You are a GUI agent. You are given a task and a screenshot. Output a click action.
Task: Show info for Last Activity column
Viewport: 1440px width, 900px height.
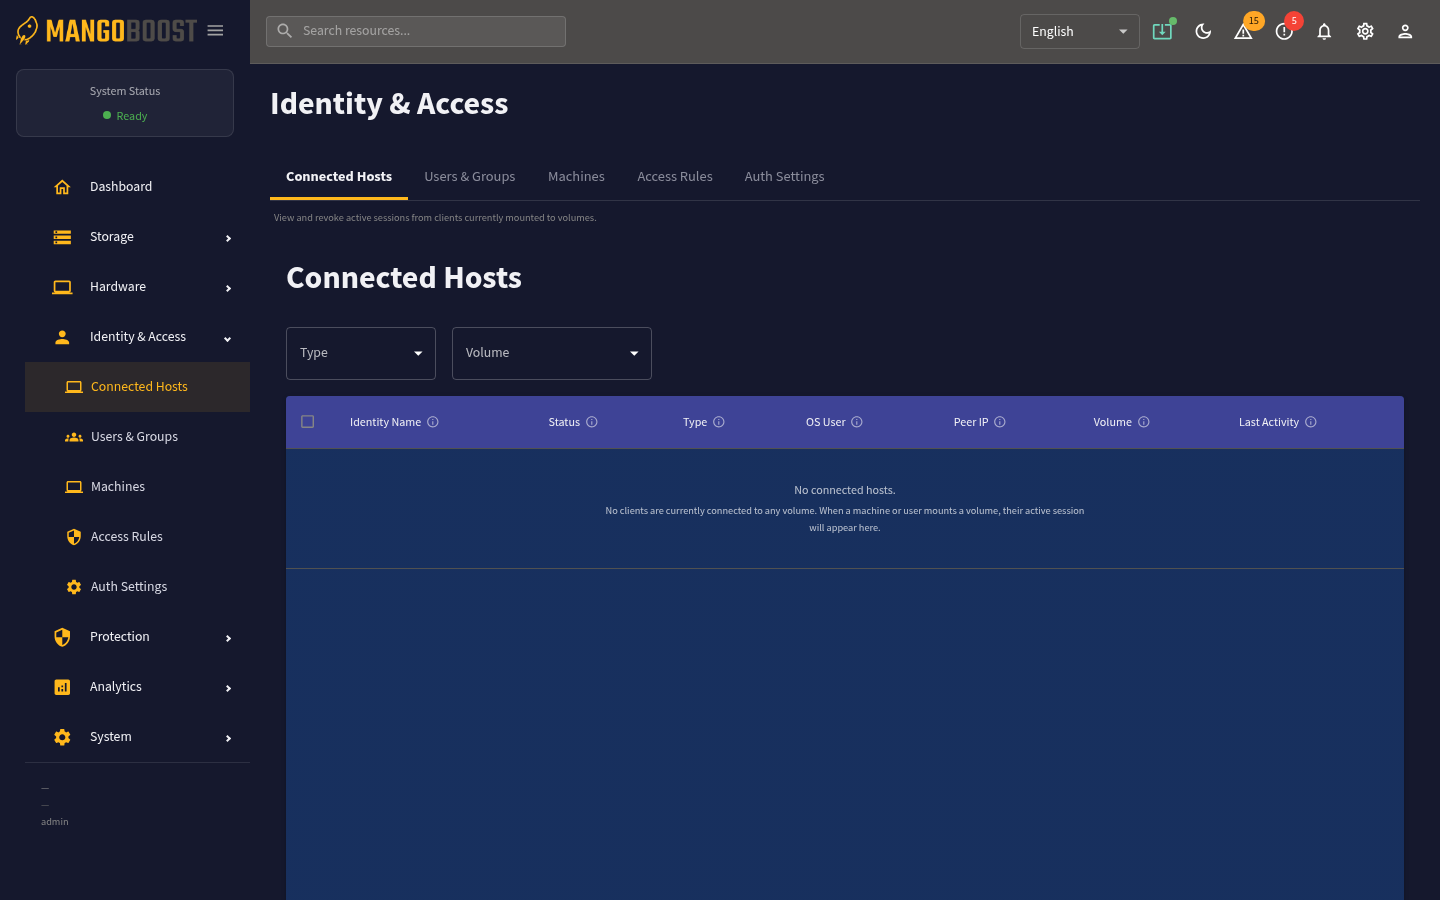1311,422
